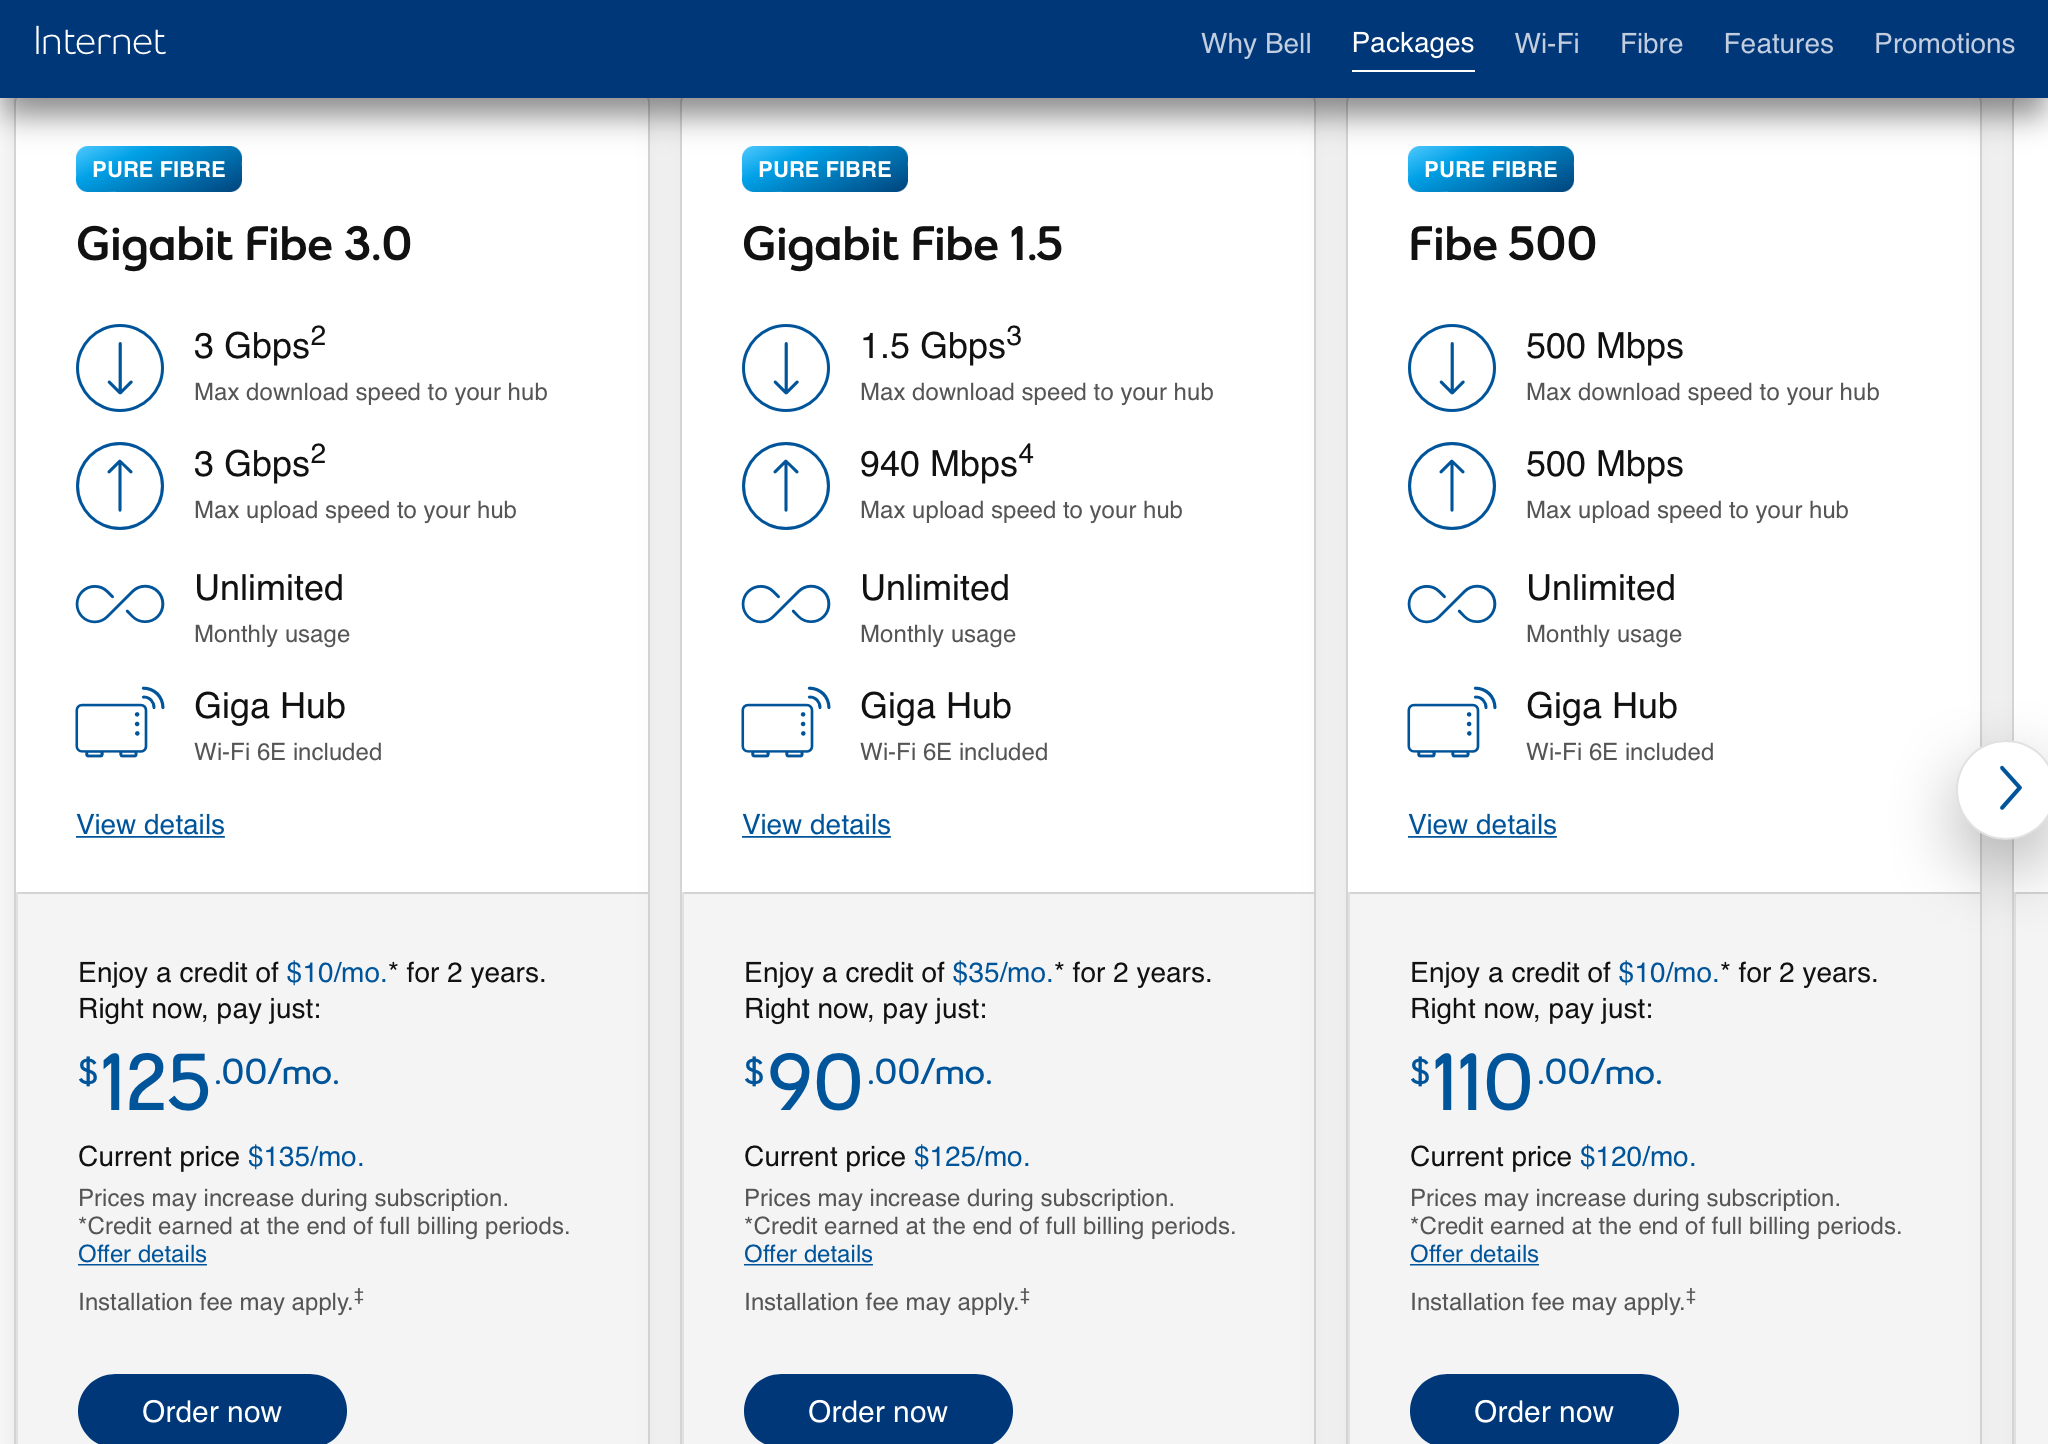Click the infinity icon in Gigabit Fibe 1.5 card
Viewport: 2048px width, 1444px height.
[x=786, y=603]
